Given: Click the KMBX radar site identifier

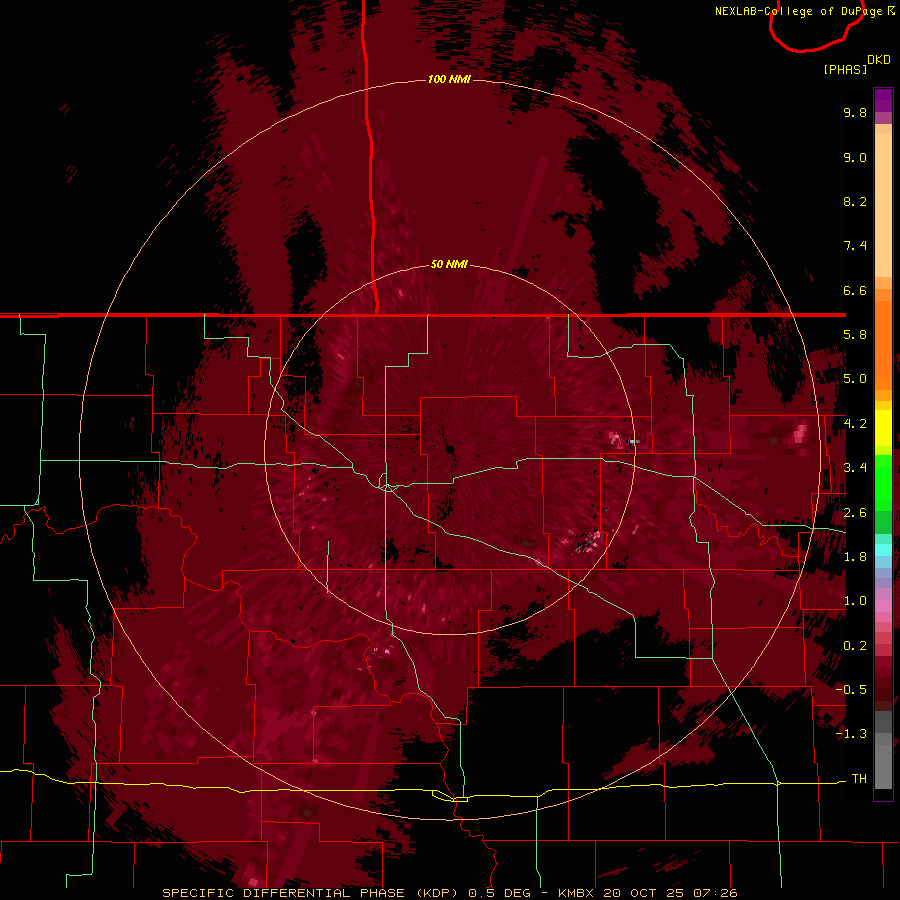Looking at the screenshot, I should (x=576, y=893).
